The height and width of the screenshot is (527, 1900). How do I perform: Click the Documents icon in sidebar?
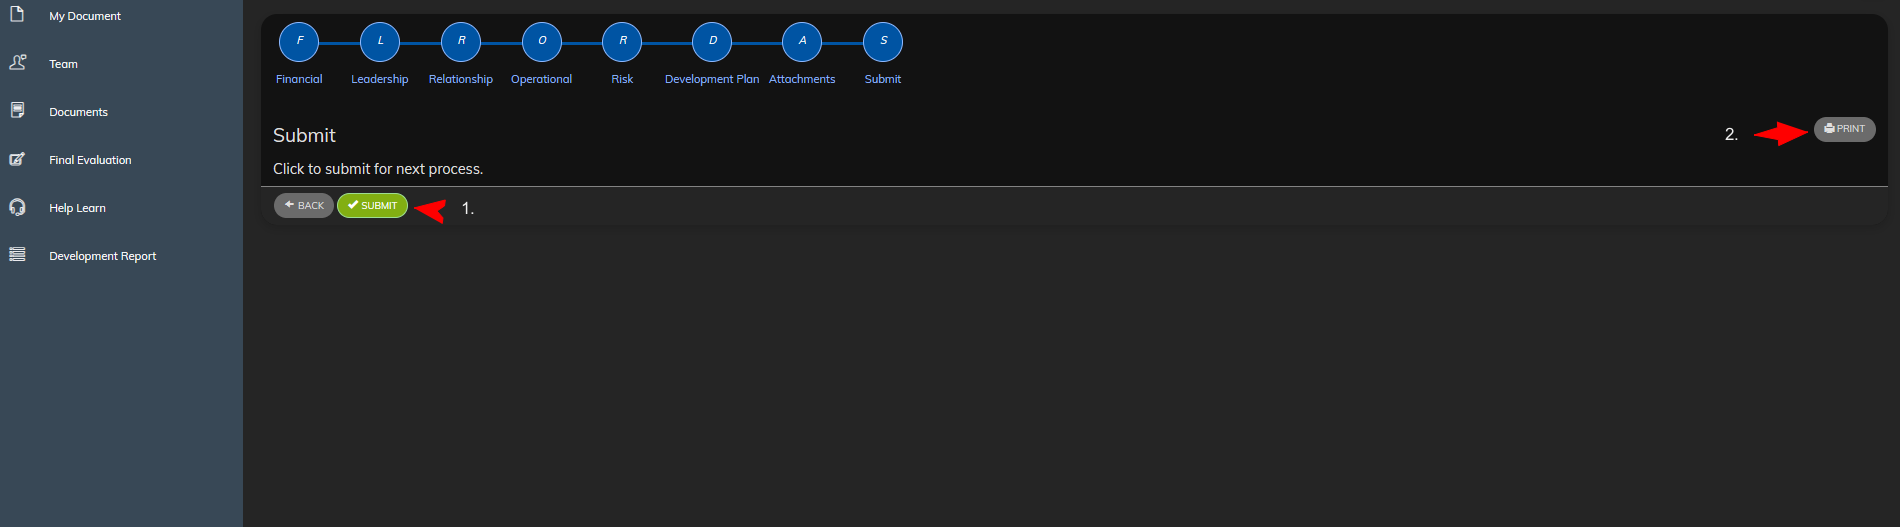[x=17, y=110]
